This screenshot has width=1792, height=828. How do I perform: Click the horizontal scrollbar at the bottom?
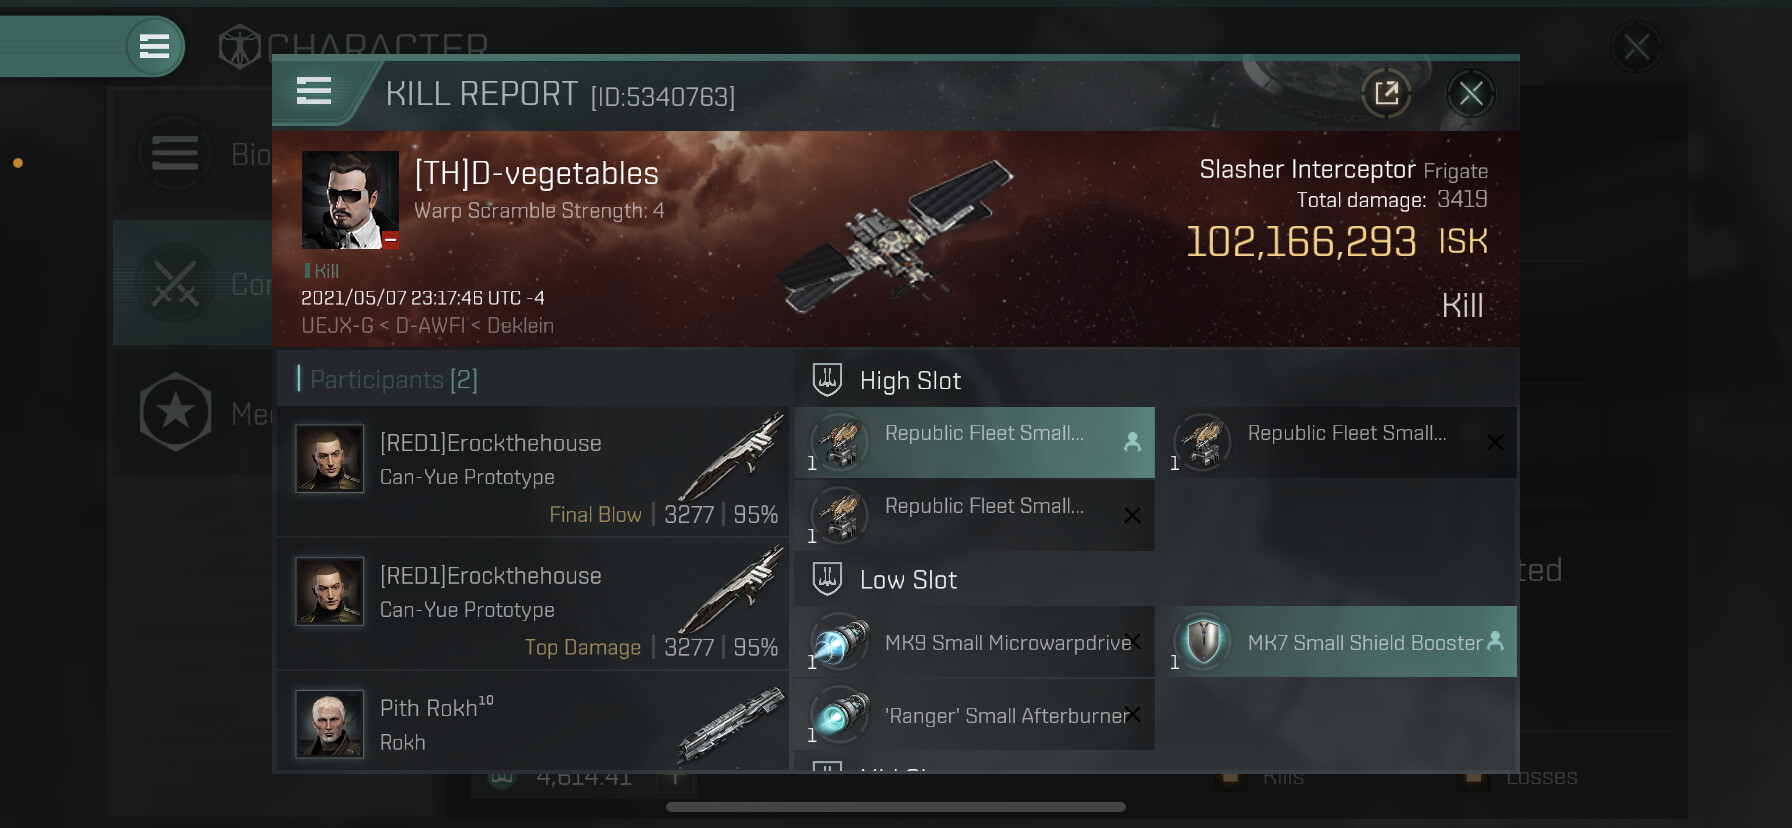click(x=896, y=807)
